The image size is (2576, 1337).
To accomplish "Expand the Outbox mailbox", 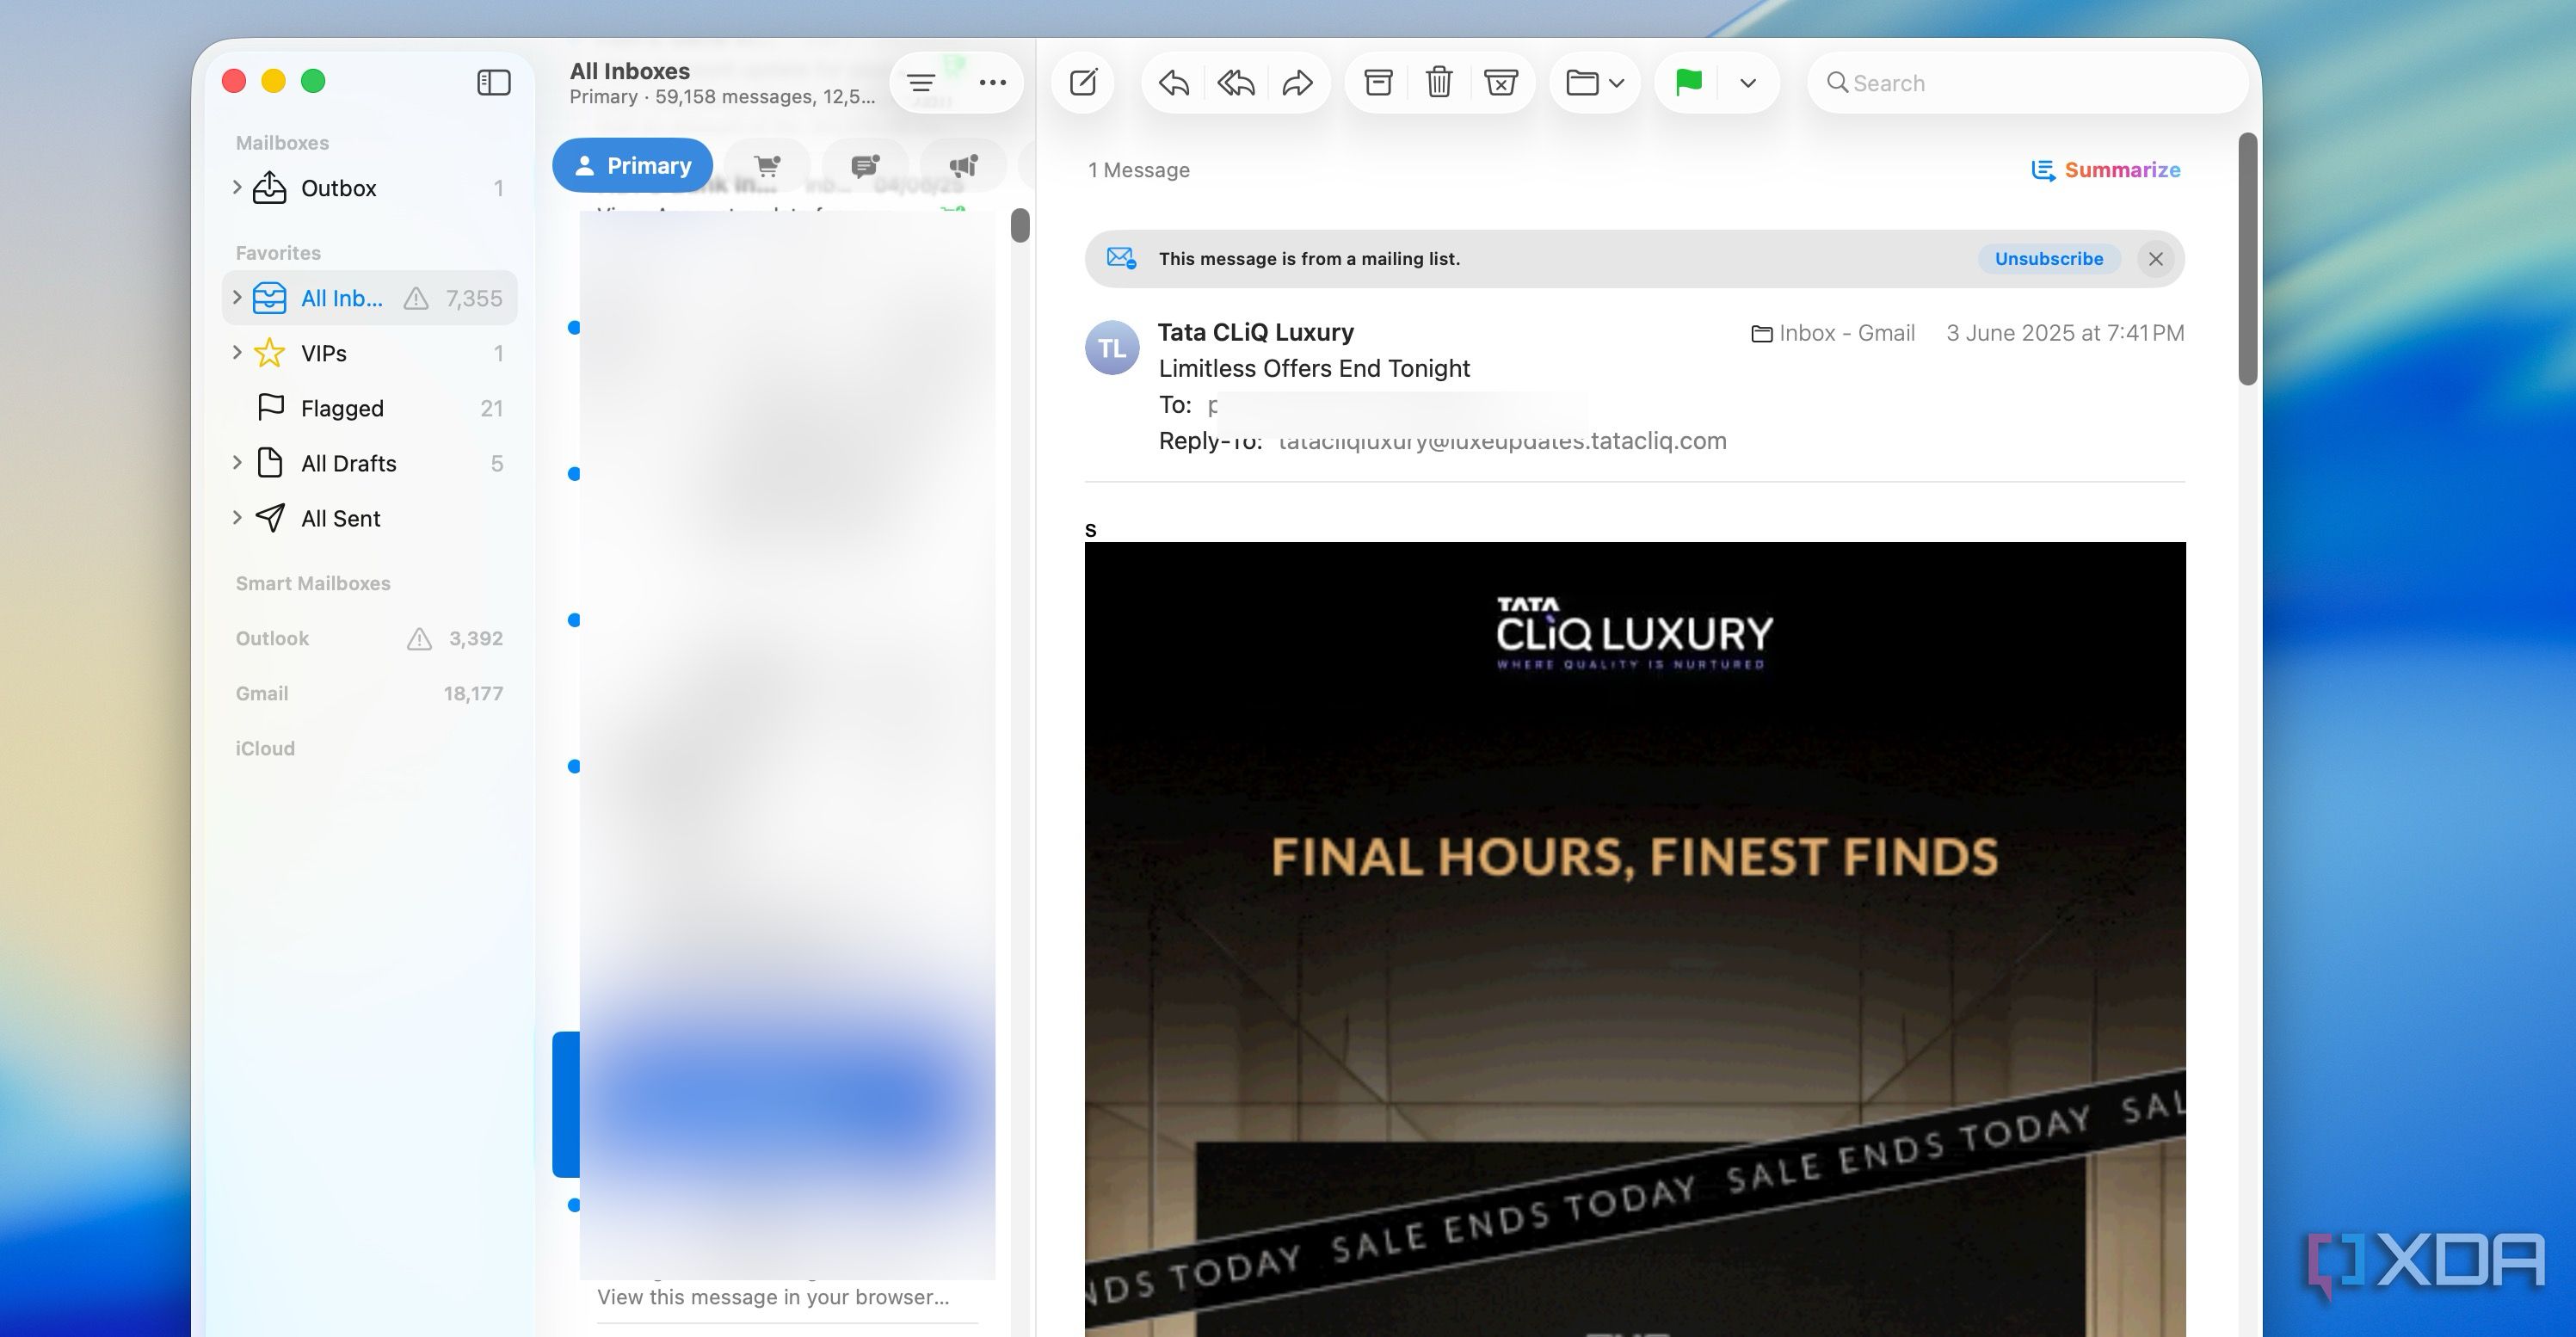I will click(237, 187).
